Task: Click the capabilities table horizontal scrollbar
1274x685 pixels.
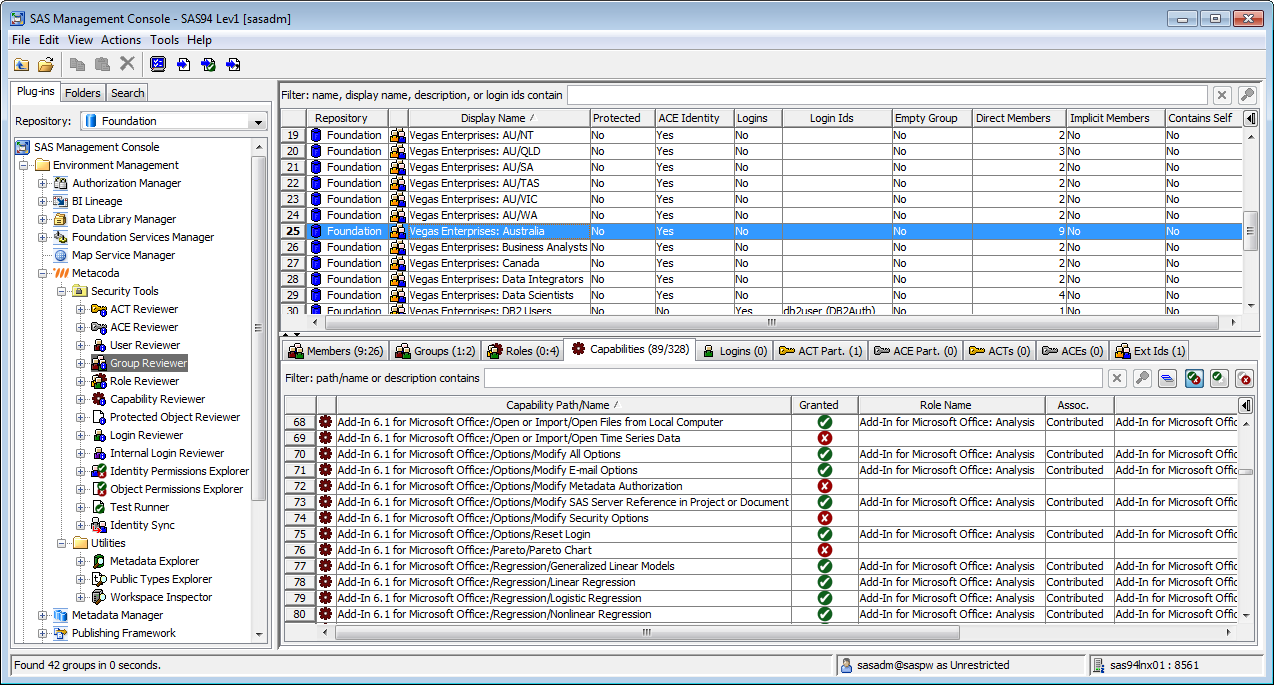Action: click(647, 632)
